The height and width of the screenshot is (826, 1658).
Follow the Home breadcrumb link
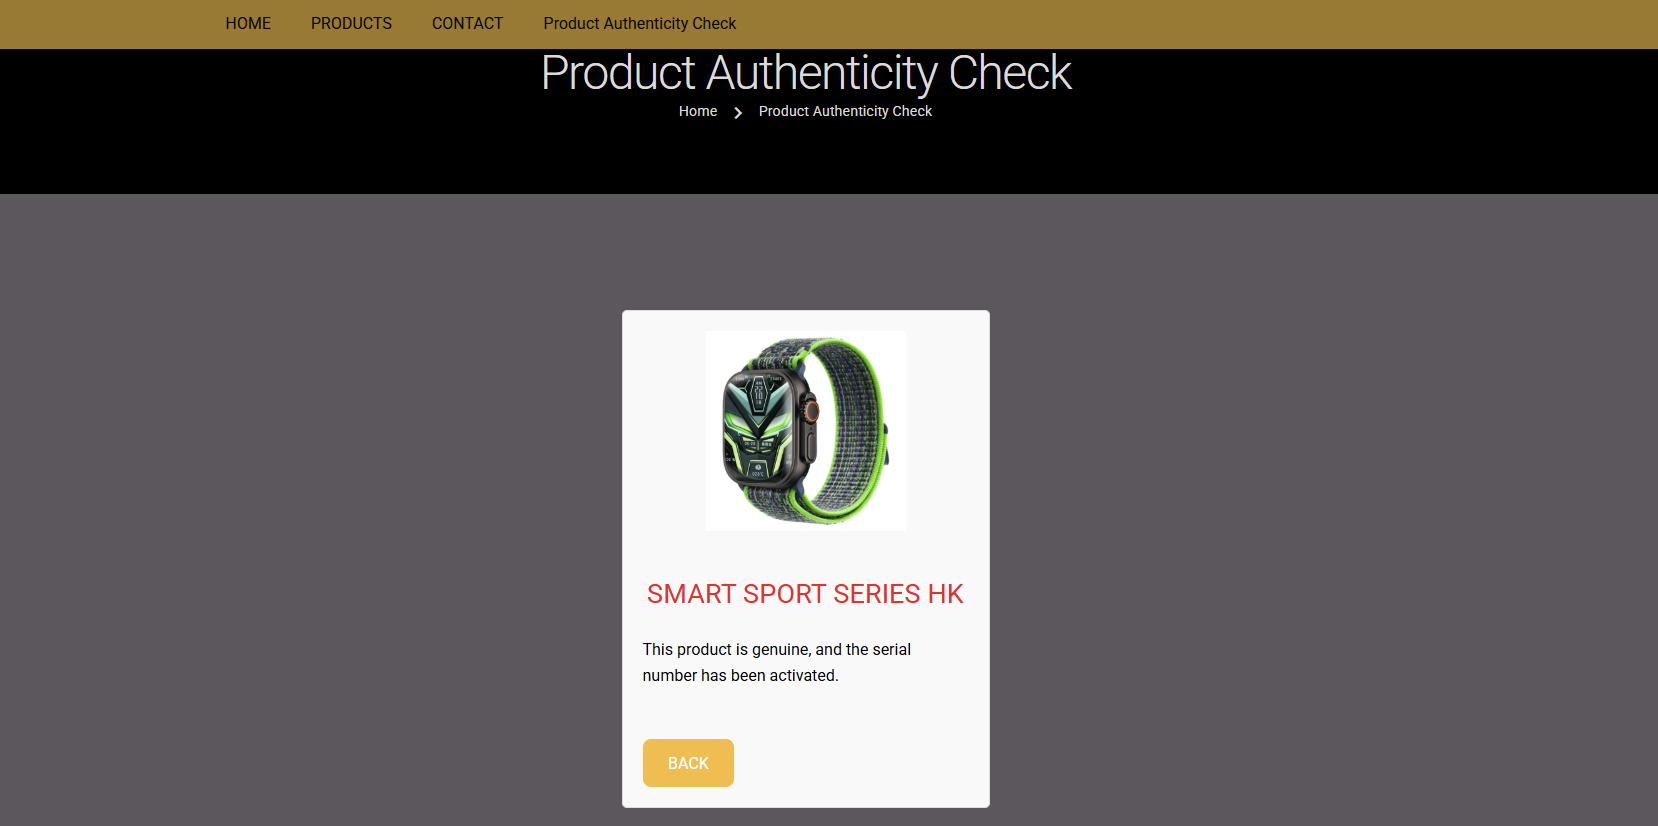coord(698,111)
